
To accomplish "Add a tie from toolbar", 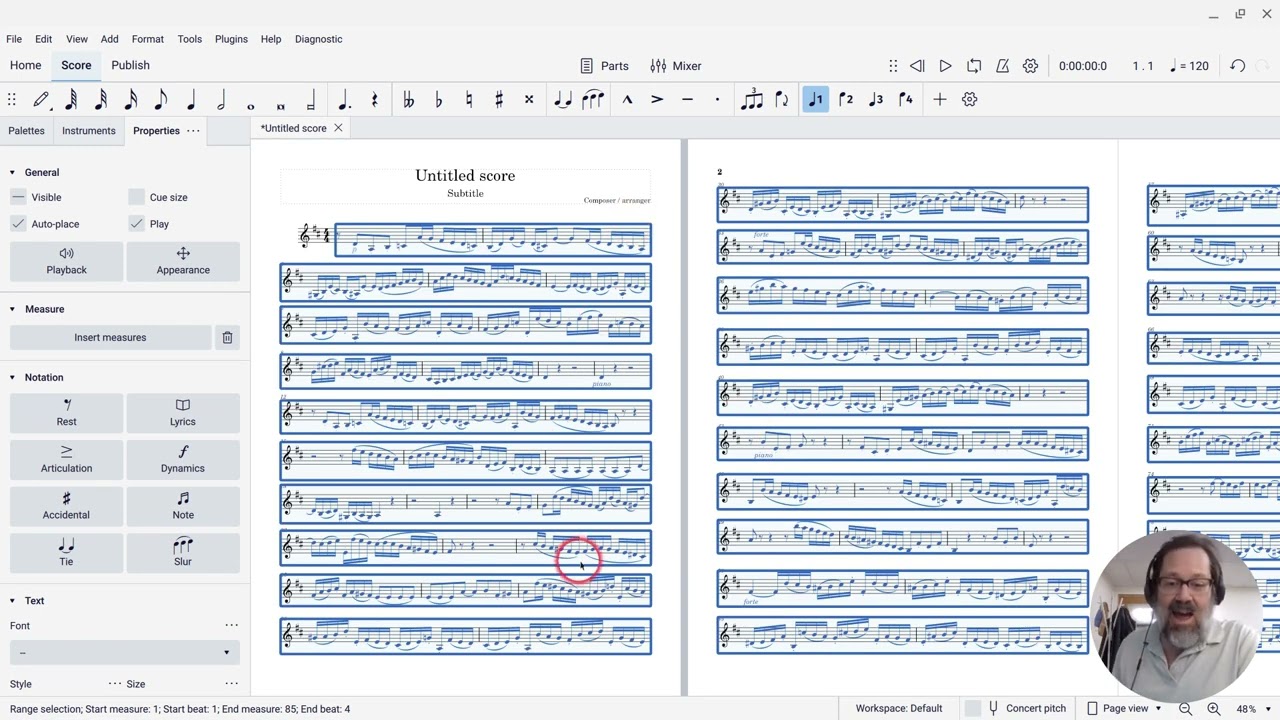I will pos(563,99).
